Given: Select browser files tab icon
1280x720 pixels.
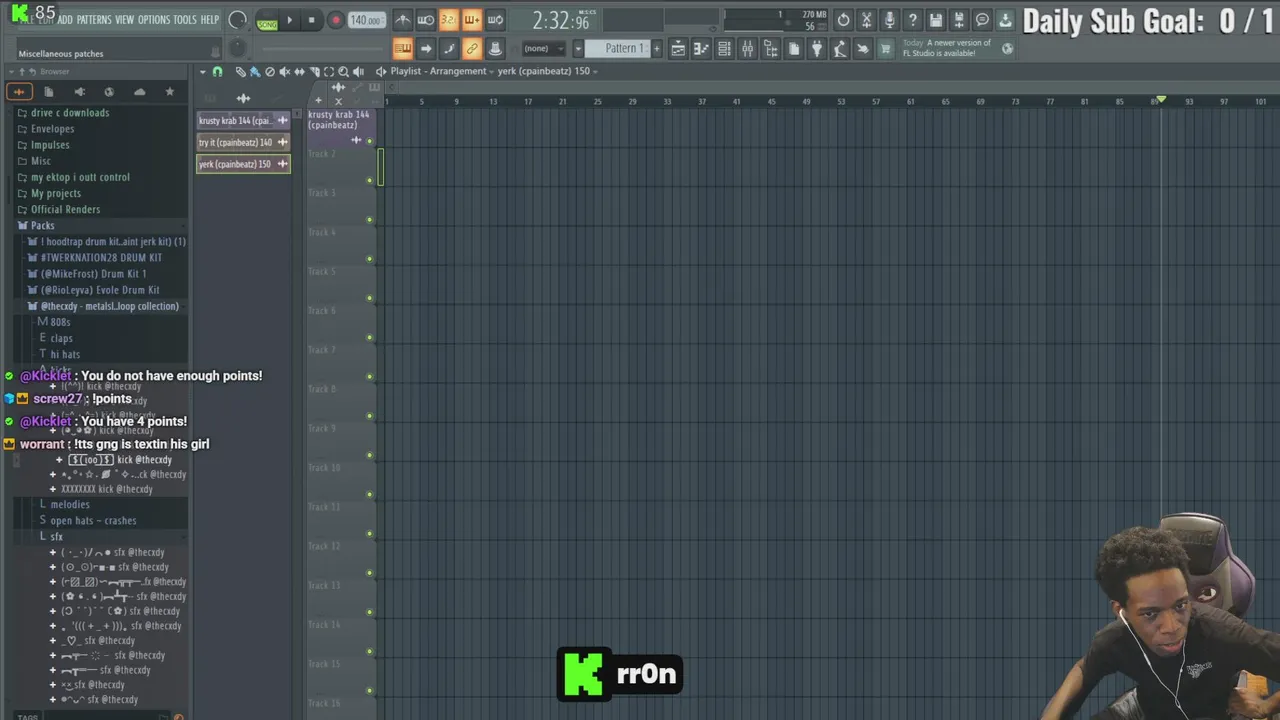Looking at the screenshot, I should pyautogui.click(x=48, y=92).
